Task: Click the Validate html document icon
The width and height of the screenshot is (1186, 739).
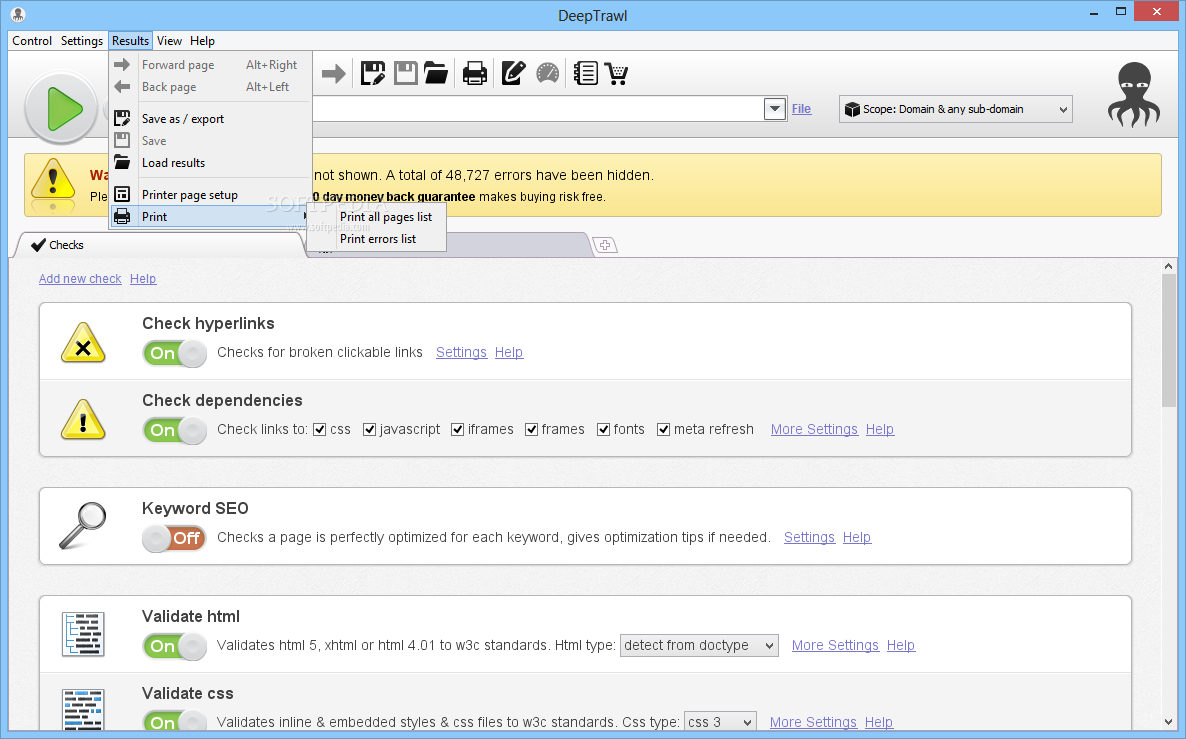Action: [x=83, y=634]
